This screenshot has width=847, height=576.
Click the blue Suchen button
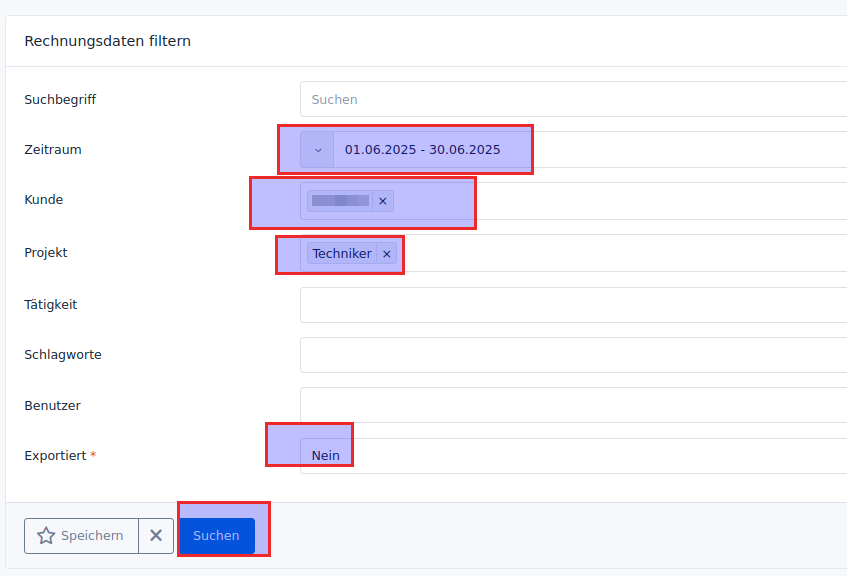(x=216, y=536)
